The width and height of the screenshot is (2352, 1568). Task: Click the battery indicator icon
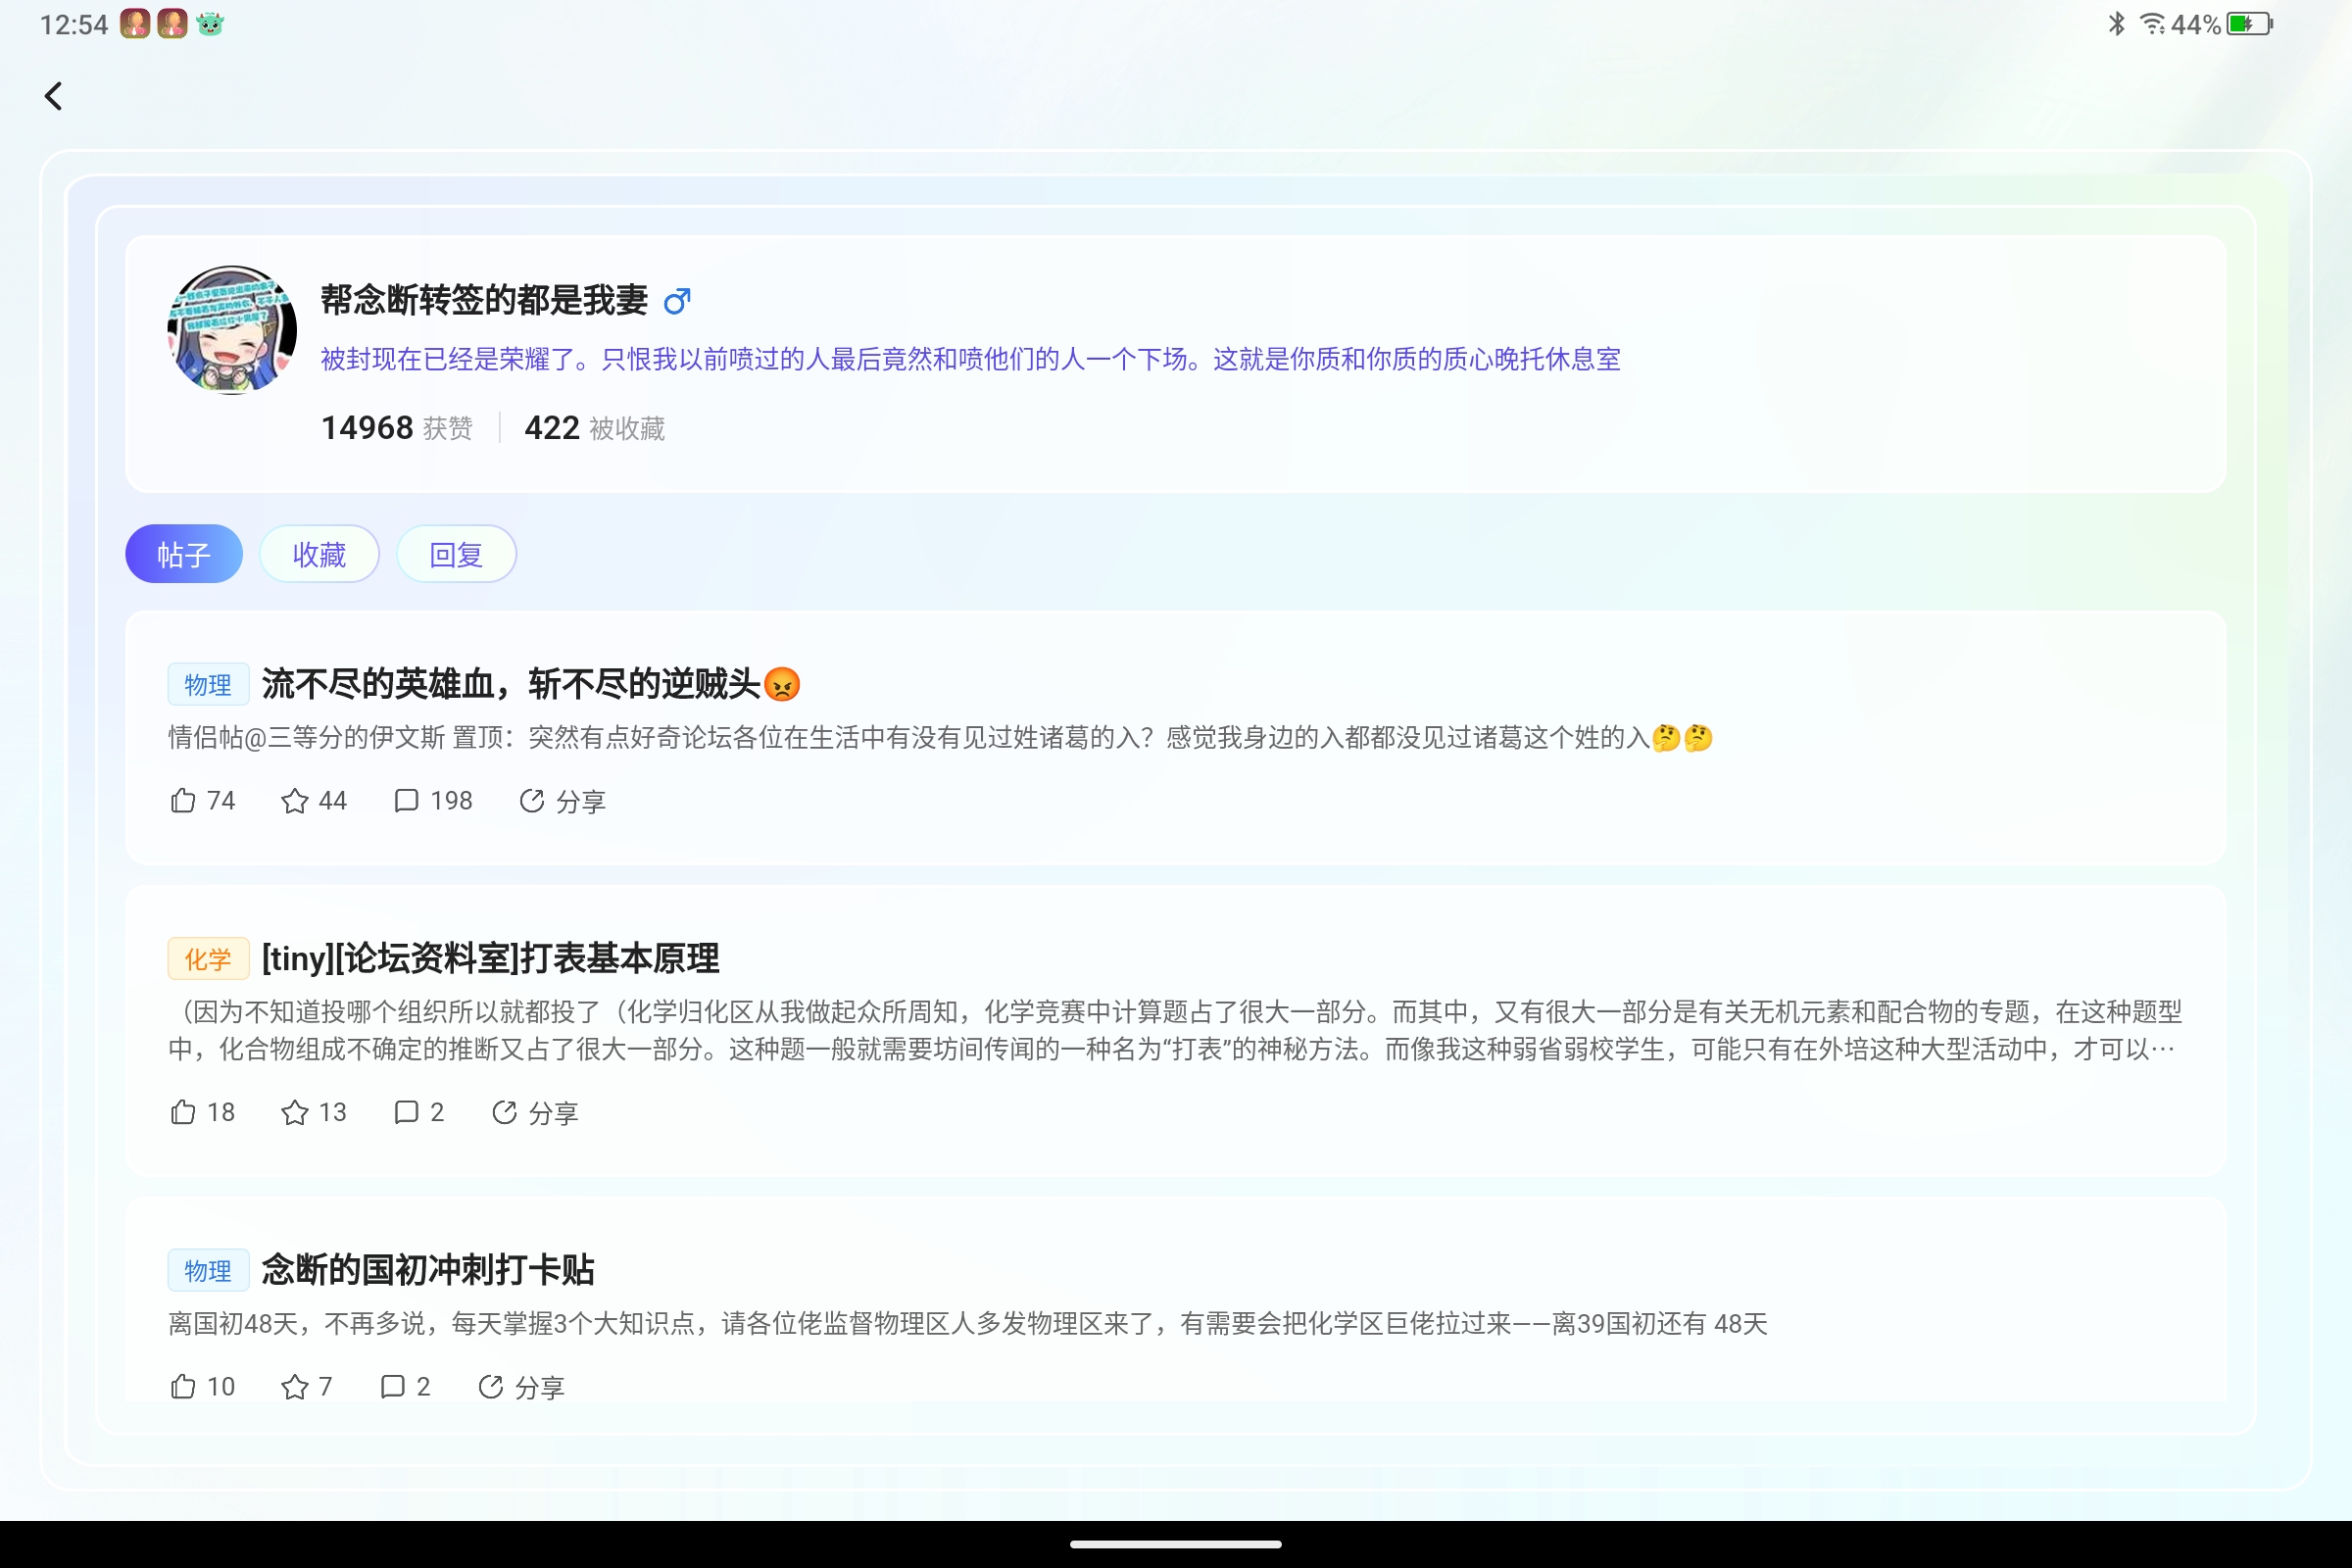(x=2249, y=24)
